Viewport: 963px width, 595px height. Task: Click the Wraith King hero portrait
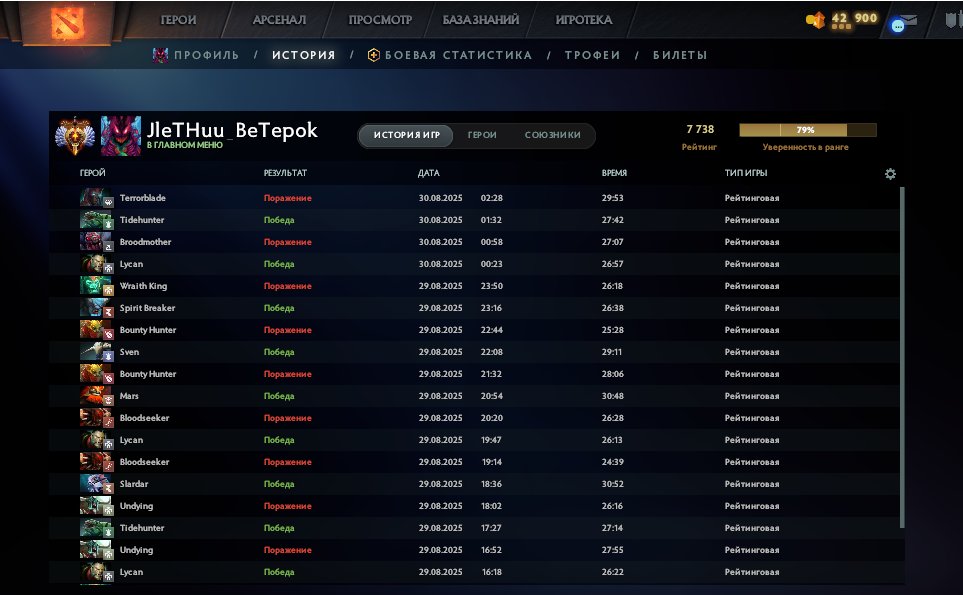[x=97, y=286]
